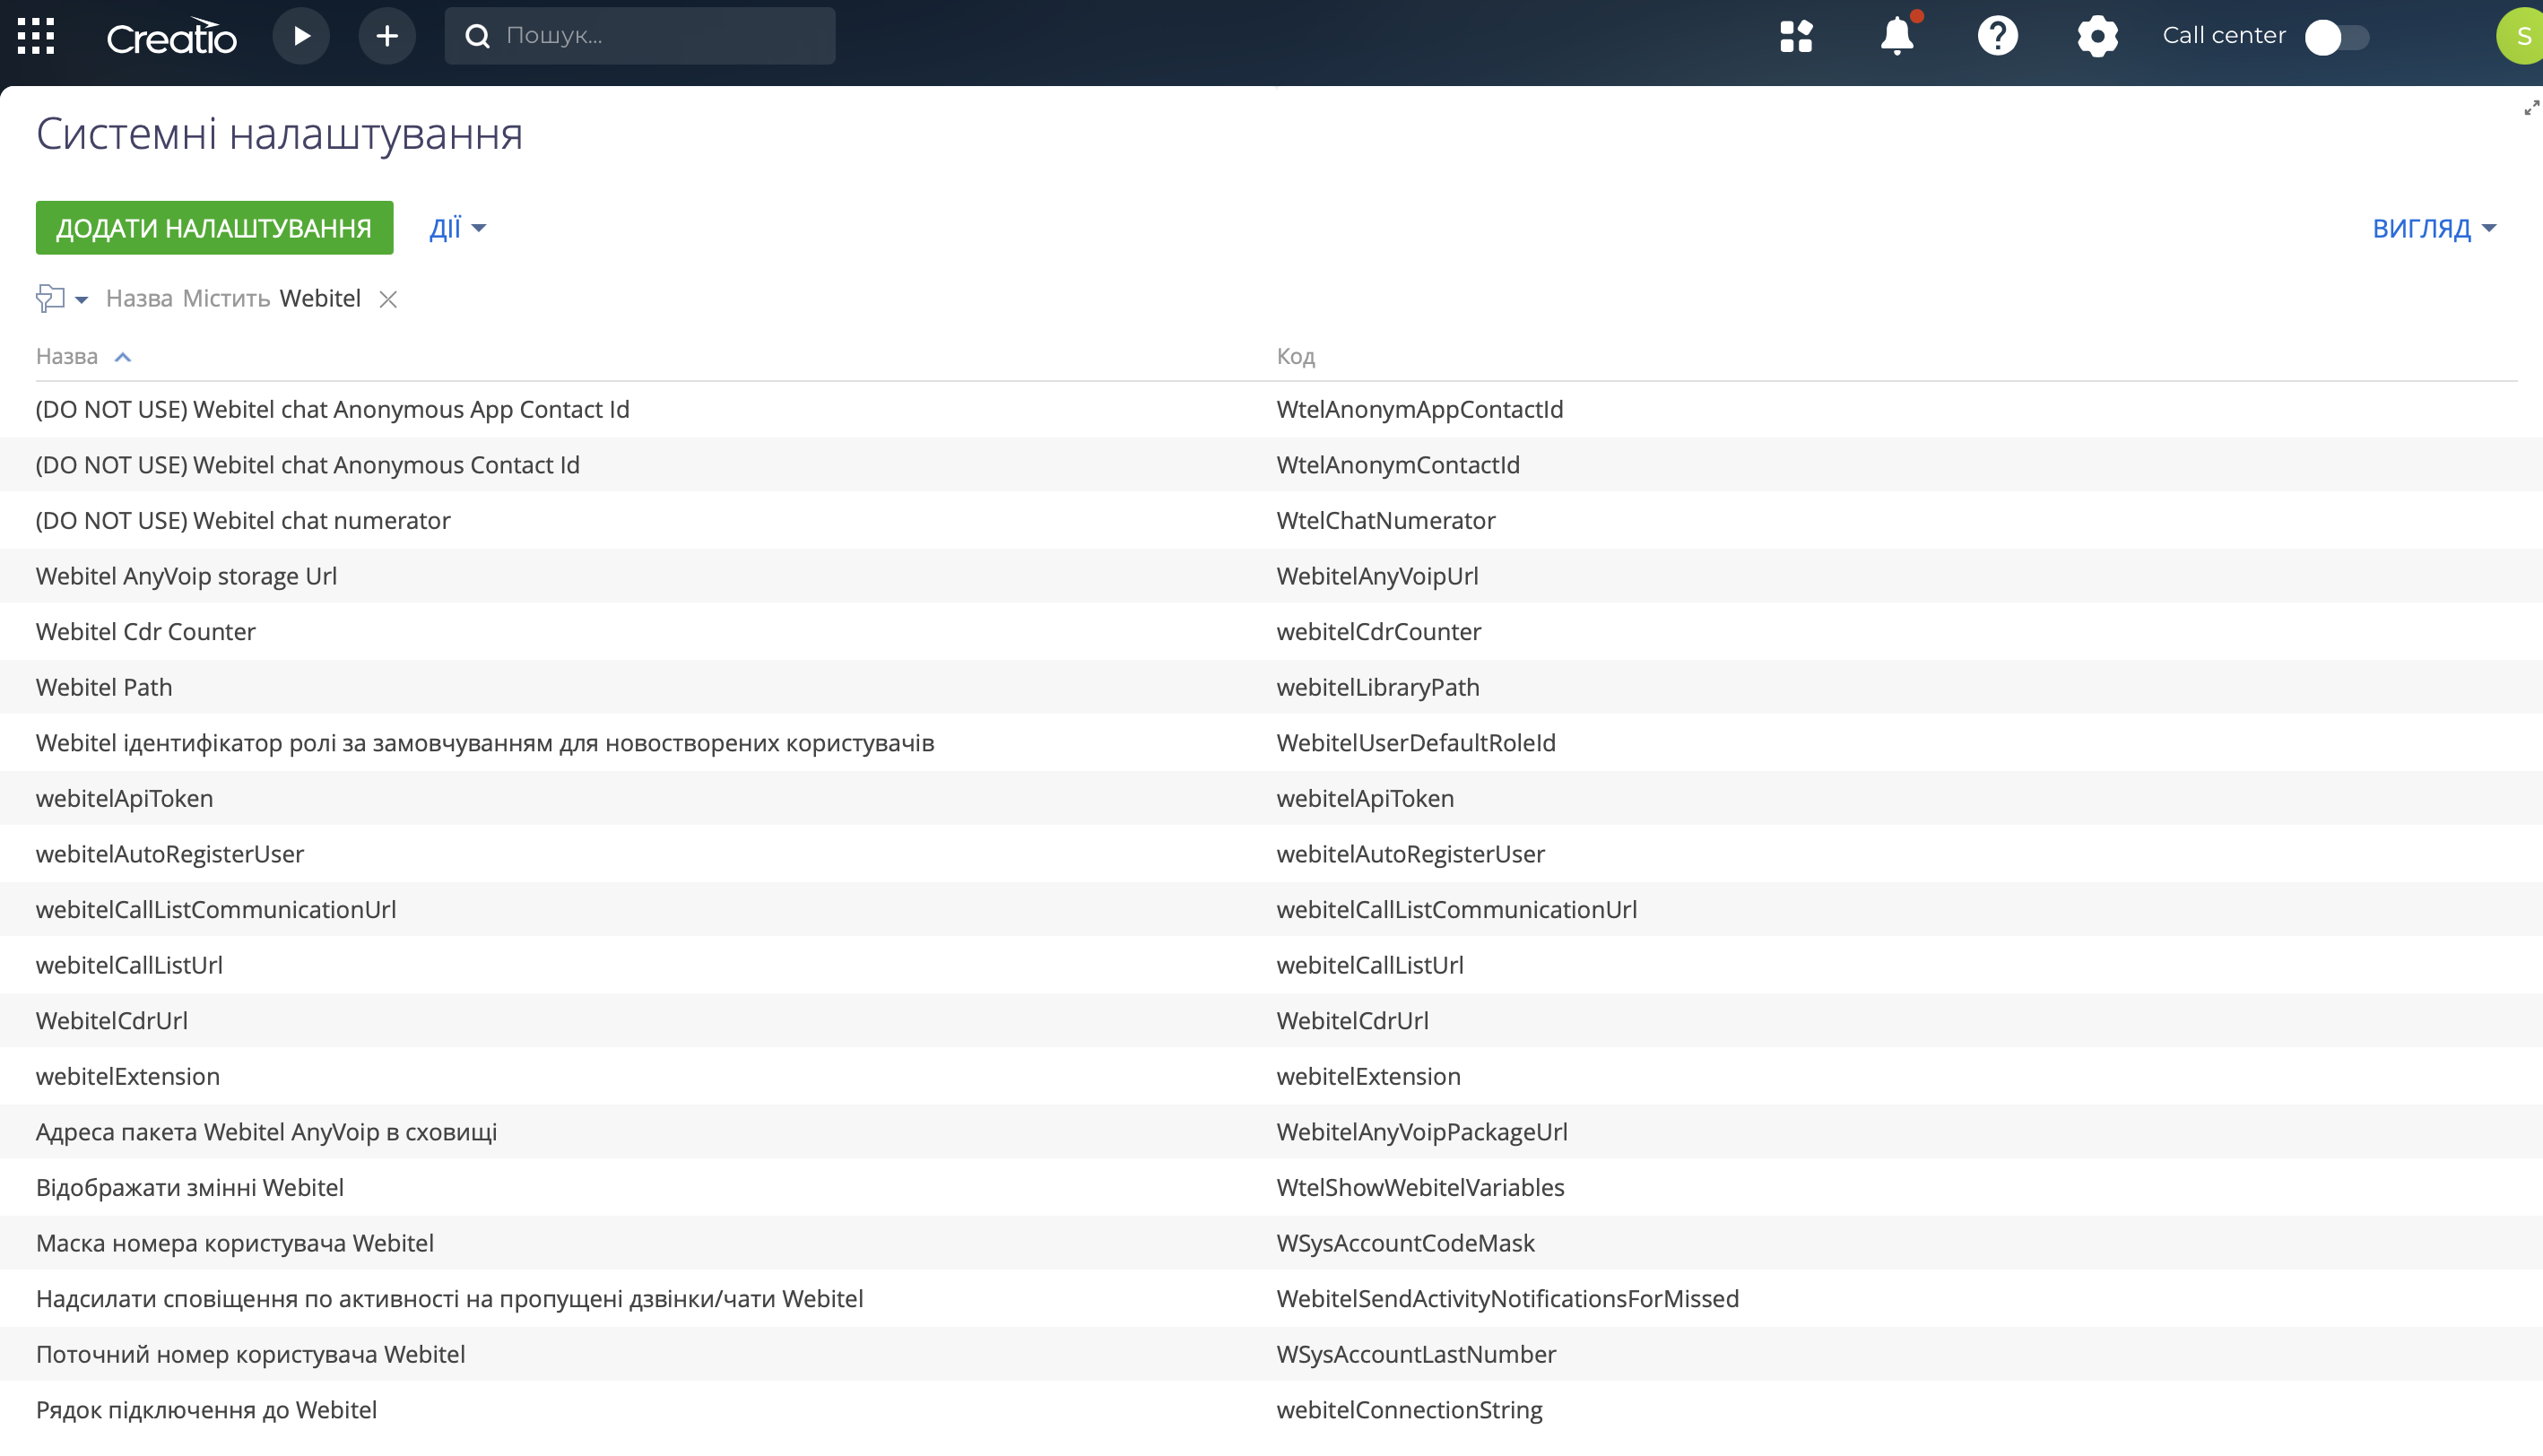Click code WebitelAnyVoipPackageUrl
The image size is (2543, 1456).
(x=1421, y=1131)
